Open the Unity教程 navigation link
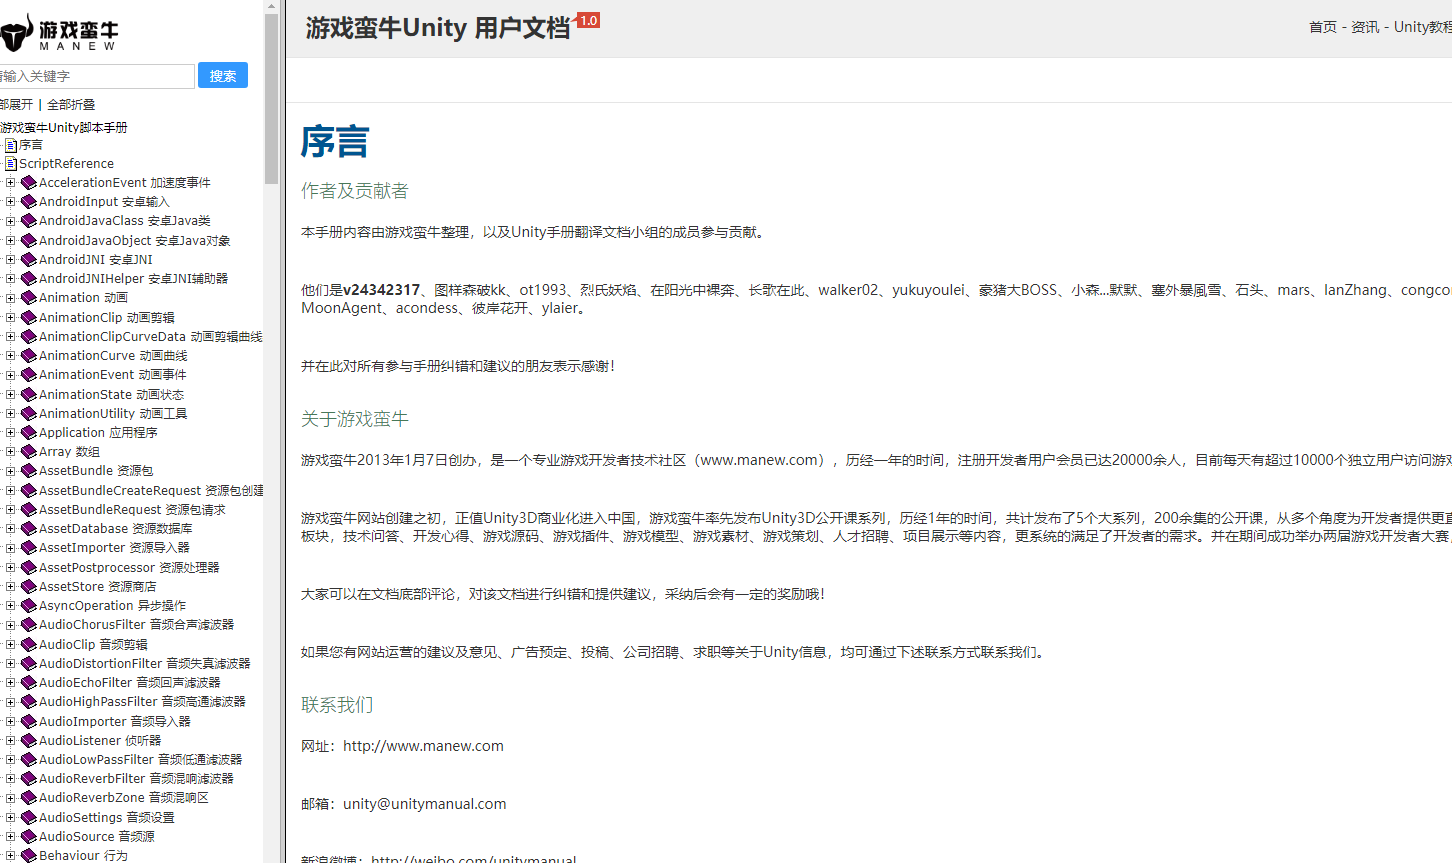Viewport: 1452px width, 863px height. (1423, 27)
